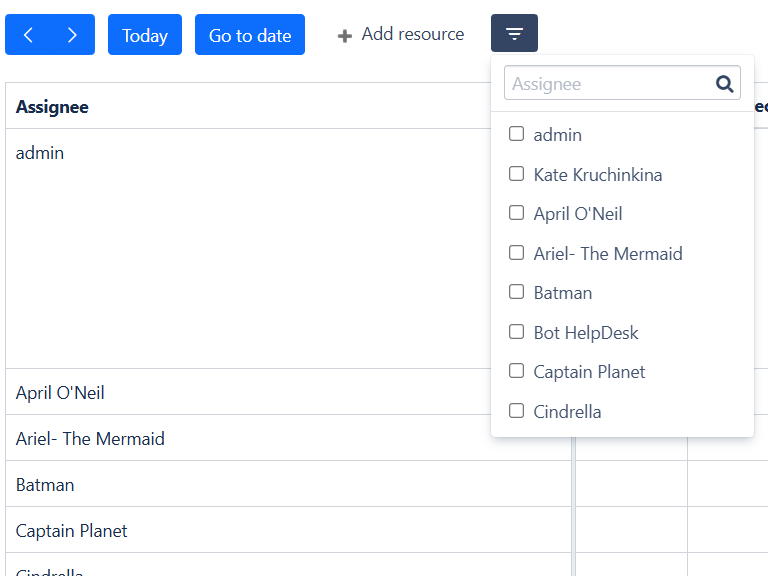Screen dimensions: 768x576
Task: Select the Ariel- The Mermaid checkbox
Action: (517, 253)
